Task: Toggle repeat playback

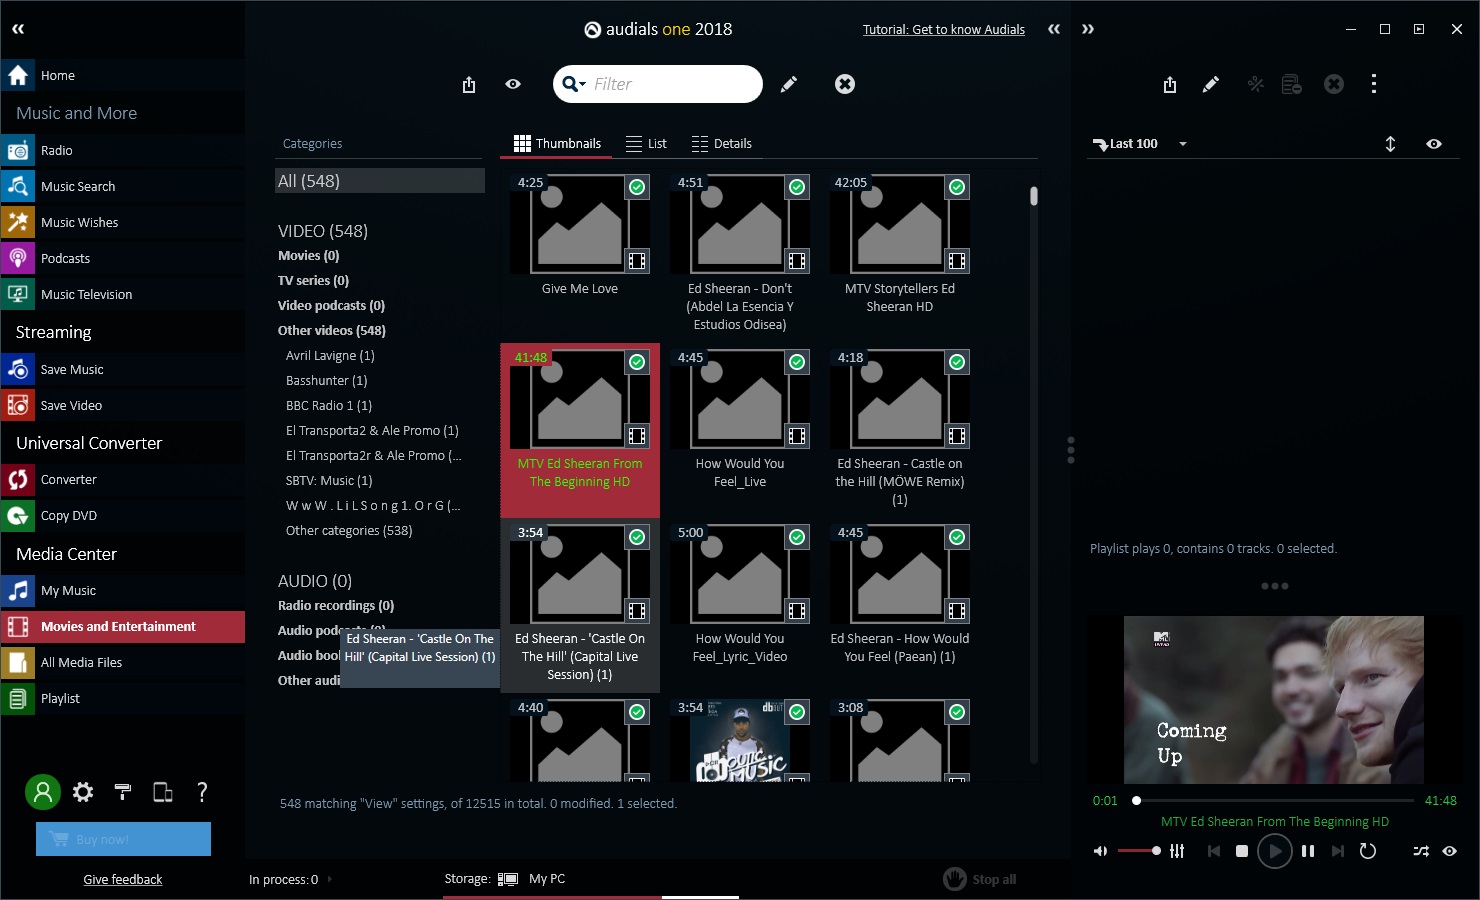Action: tap(1368, 851)
